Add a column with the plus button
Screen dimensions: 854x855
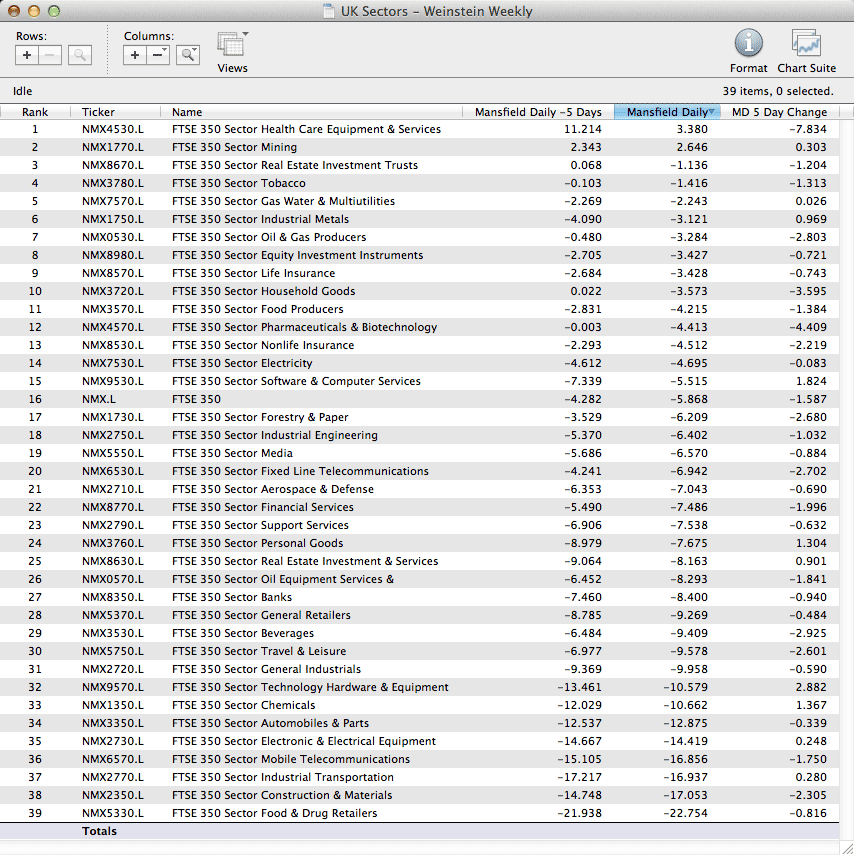pos(135,56)
